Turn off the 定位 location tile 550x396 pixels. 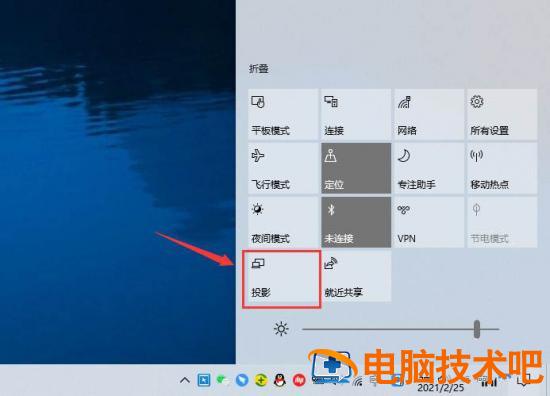(x=356, y=168)
